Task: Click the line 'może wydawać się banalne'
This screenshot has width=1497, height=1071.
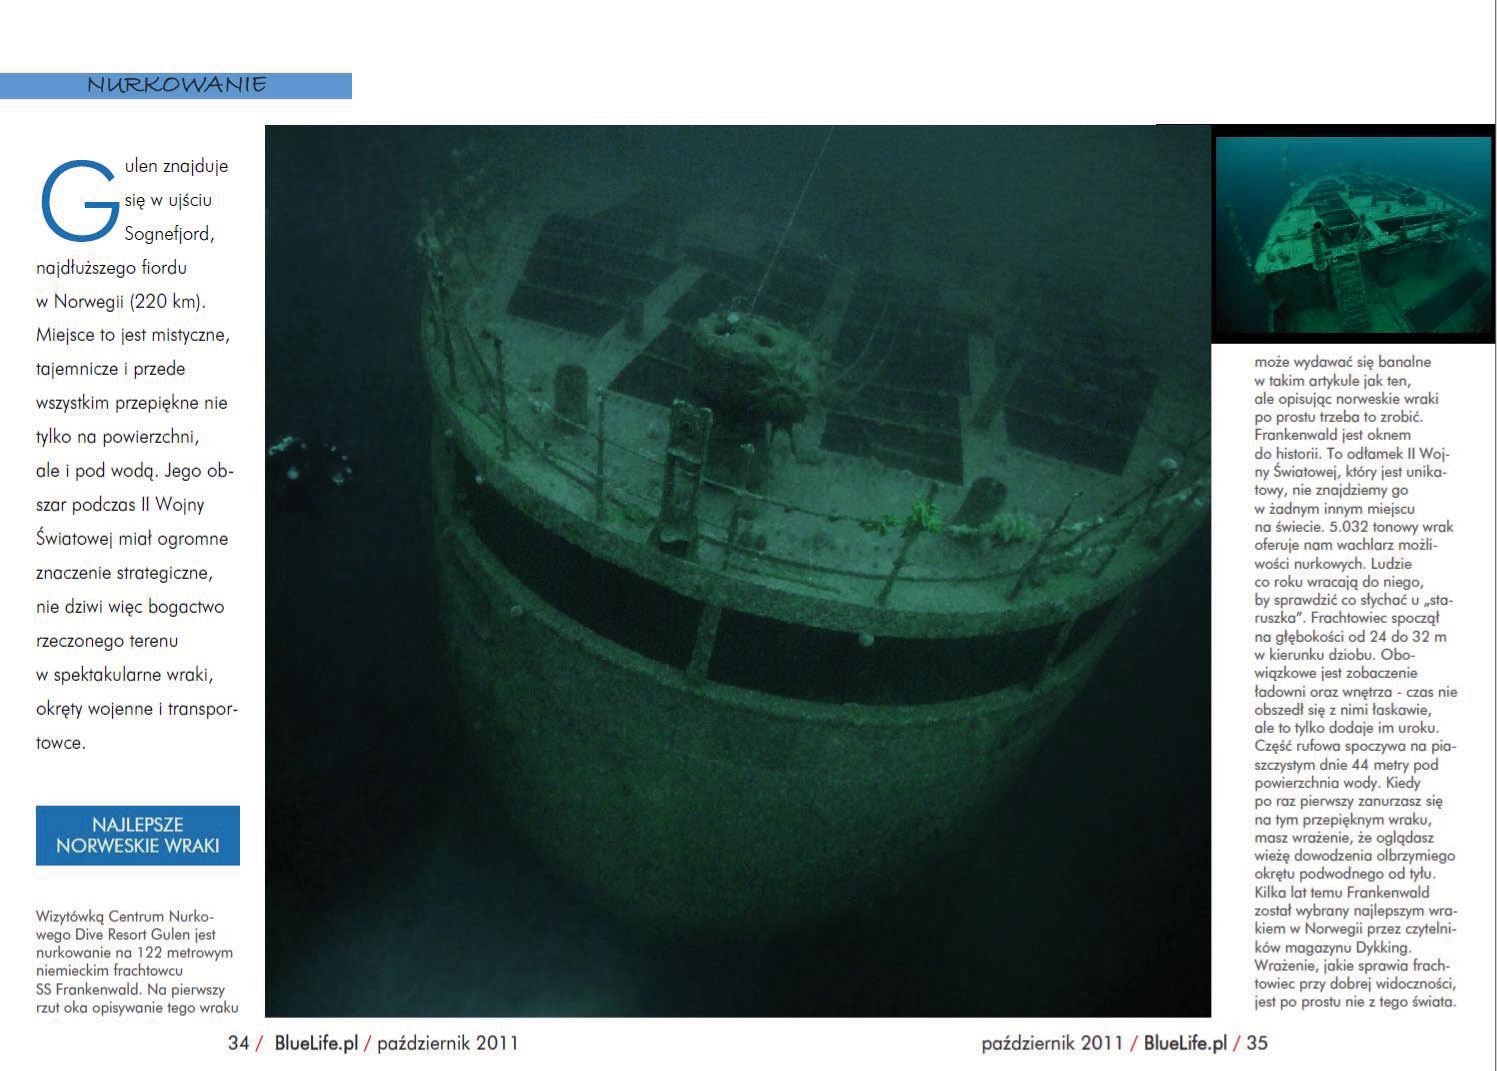Action: pos(1343,362)
